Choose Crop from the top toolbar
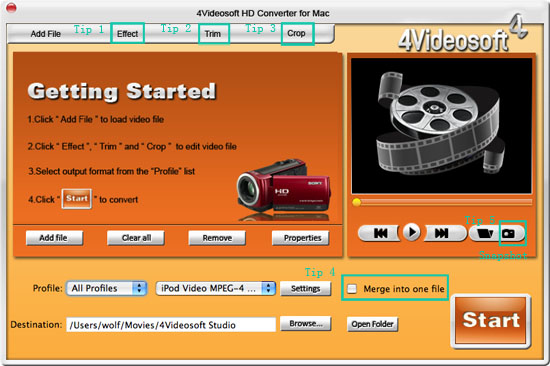This screenshot has width=550, height=366. point(297,33)
